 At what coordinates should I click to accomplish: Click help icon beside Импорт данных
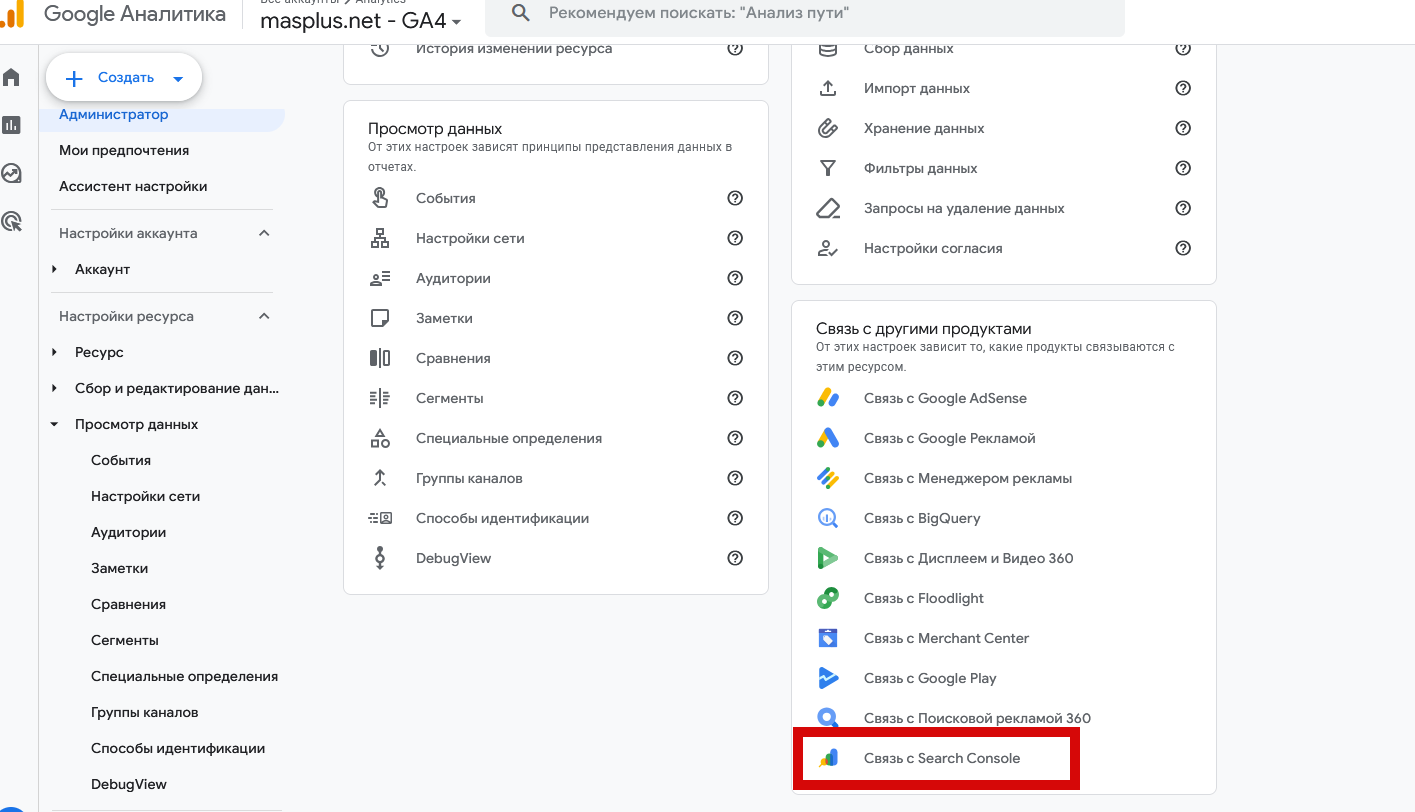[1183, 88]
